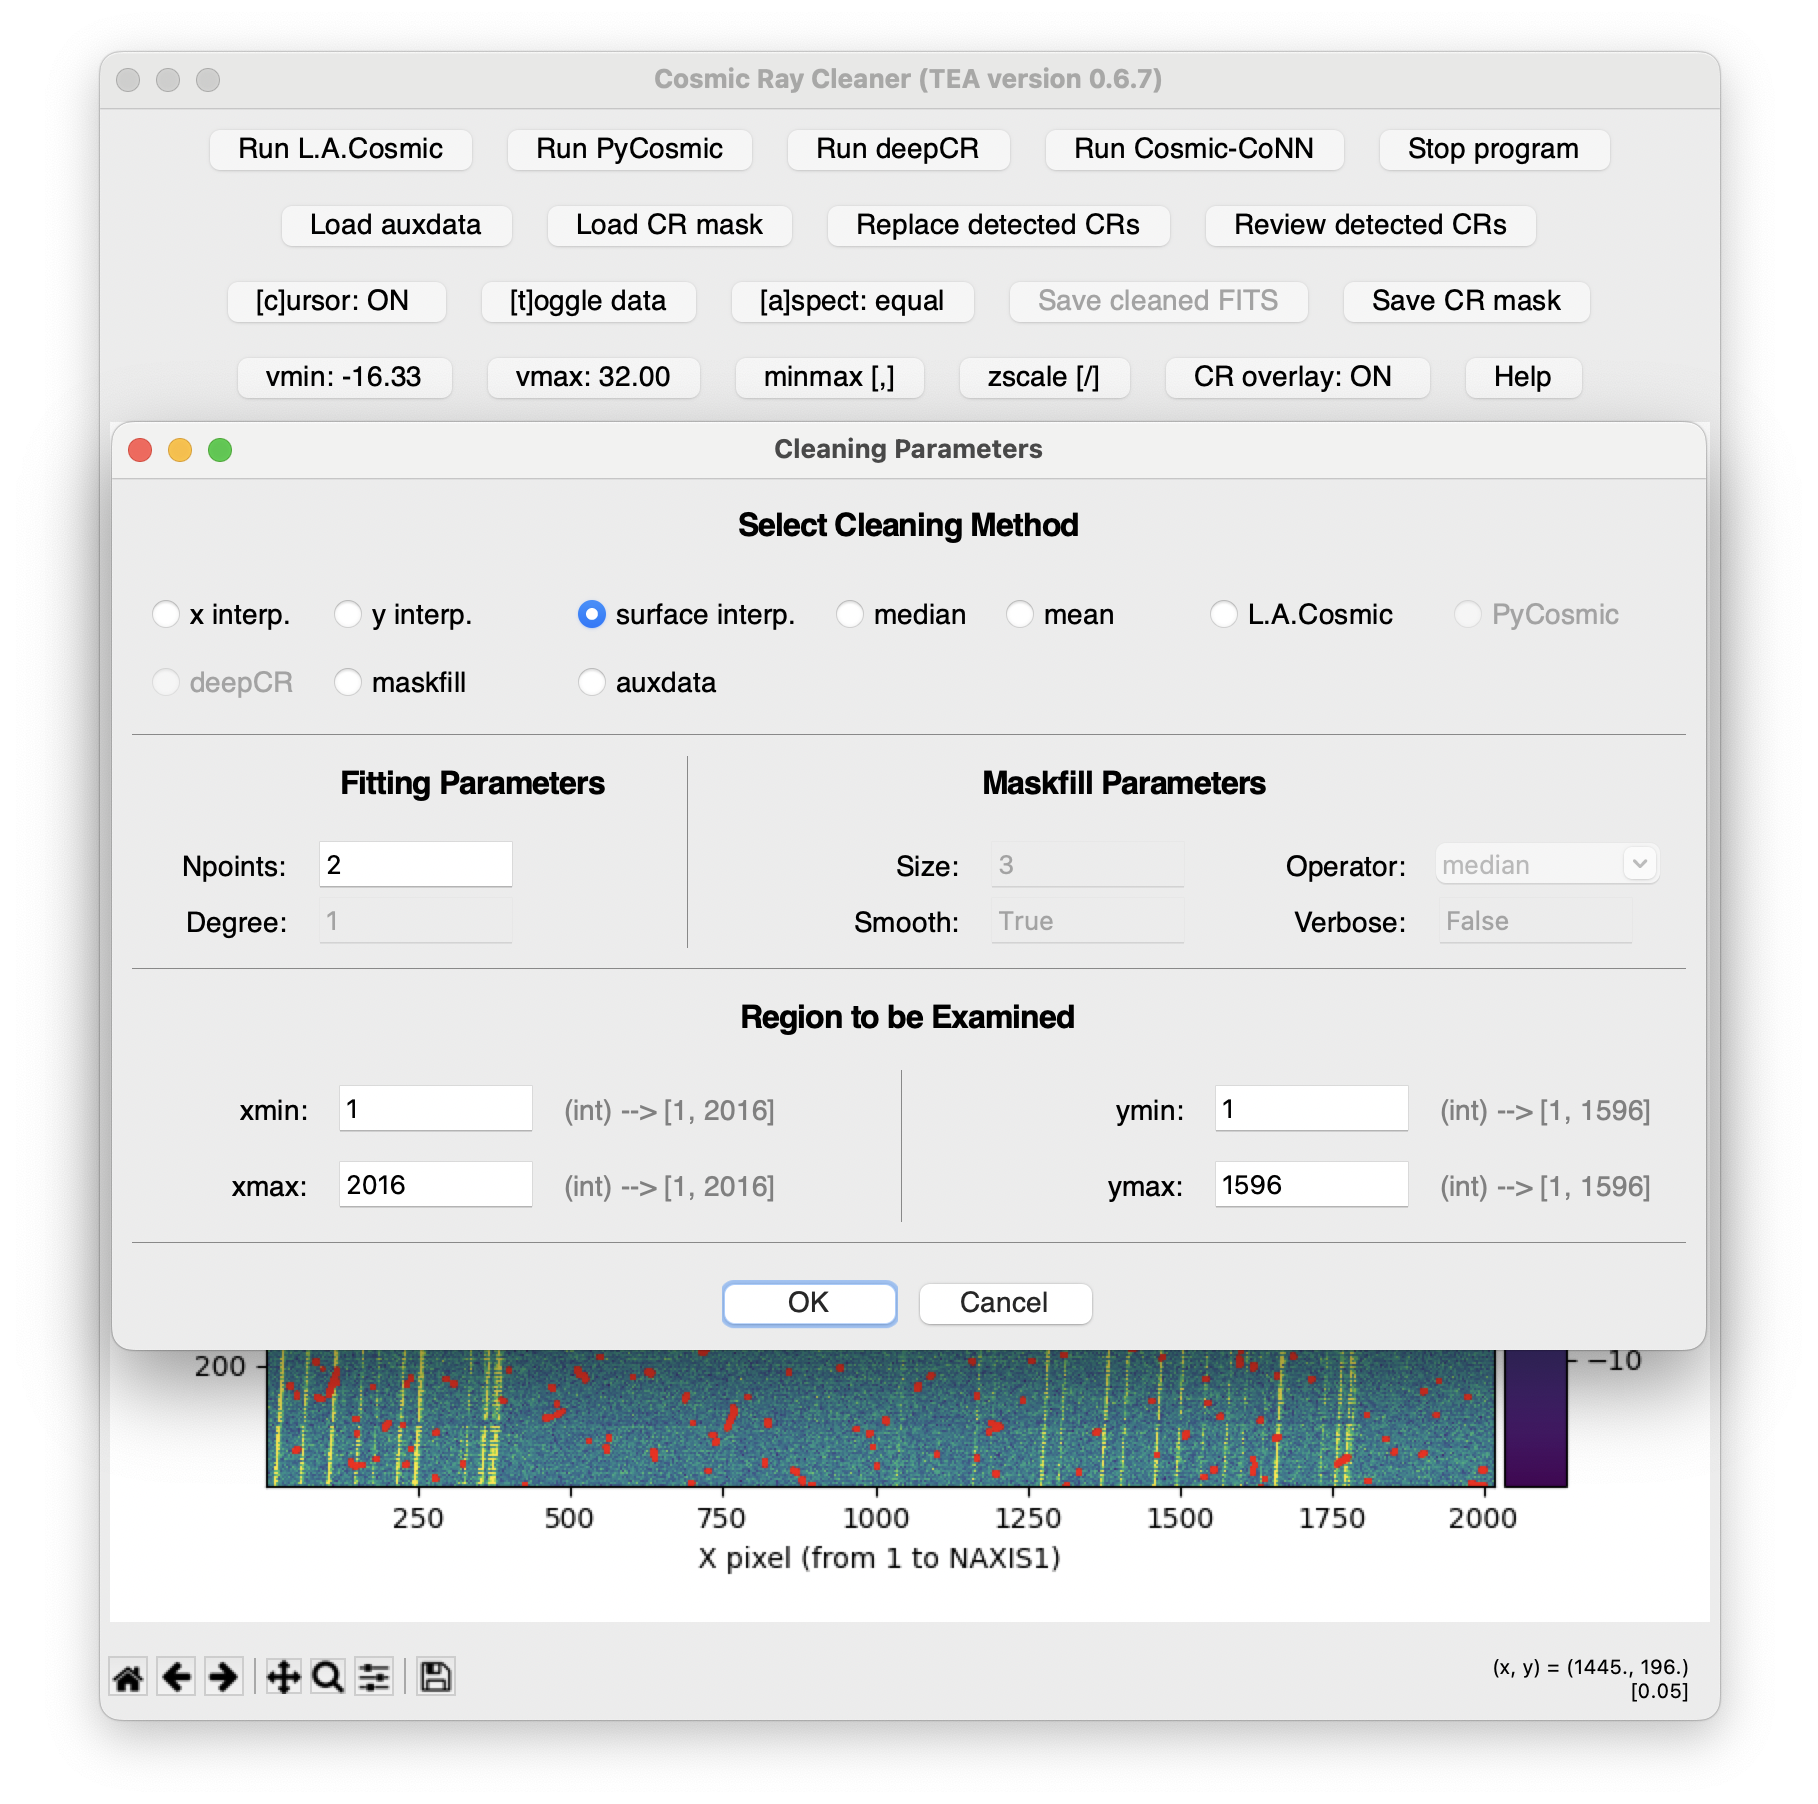Image resolution: width=1818 pixels, height=1804 pixels.
Task: Activate the Zoom magnifier tool
Action: (328, 1677)
